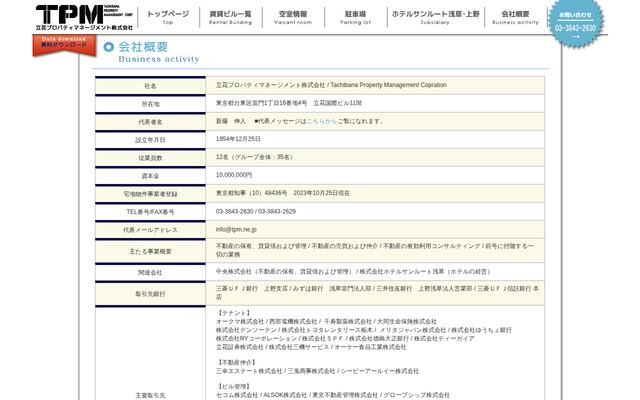This screenshot has height=400, width=640.
Task: Go to 空室情報 Vacant room page
Action: 293,17
